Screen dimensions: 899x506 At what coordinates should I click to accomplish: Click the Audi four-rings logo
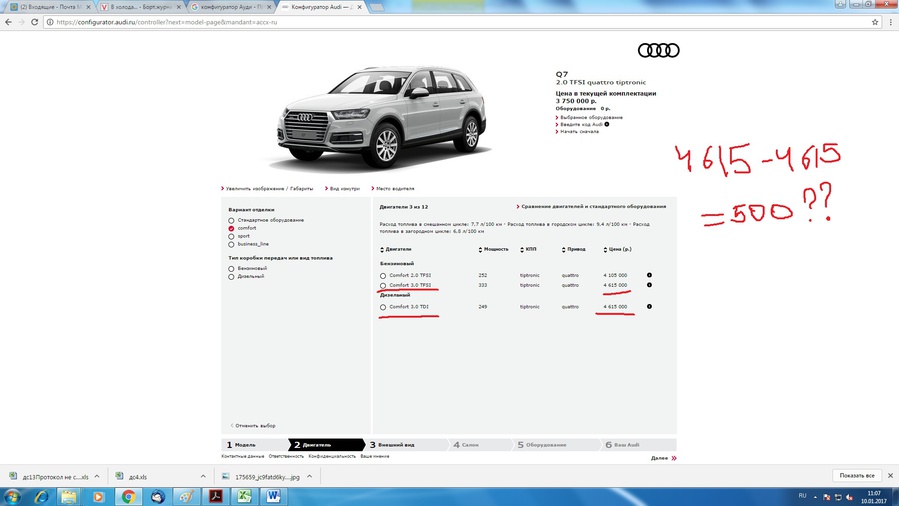click(659, 50)
